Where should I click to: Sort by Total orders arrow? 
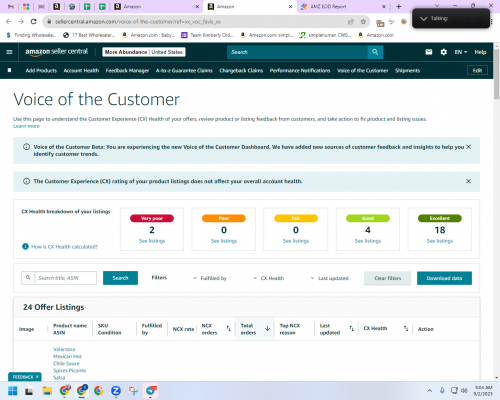(267, 329)
